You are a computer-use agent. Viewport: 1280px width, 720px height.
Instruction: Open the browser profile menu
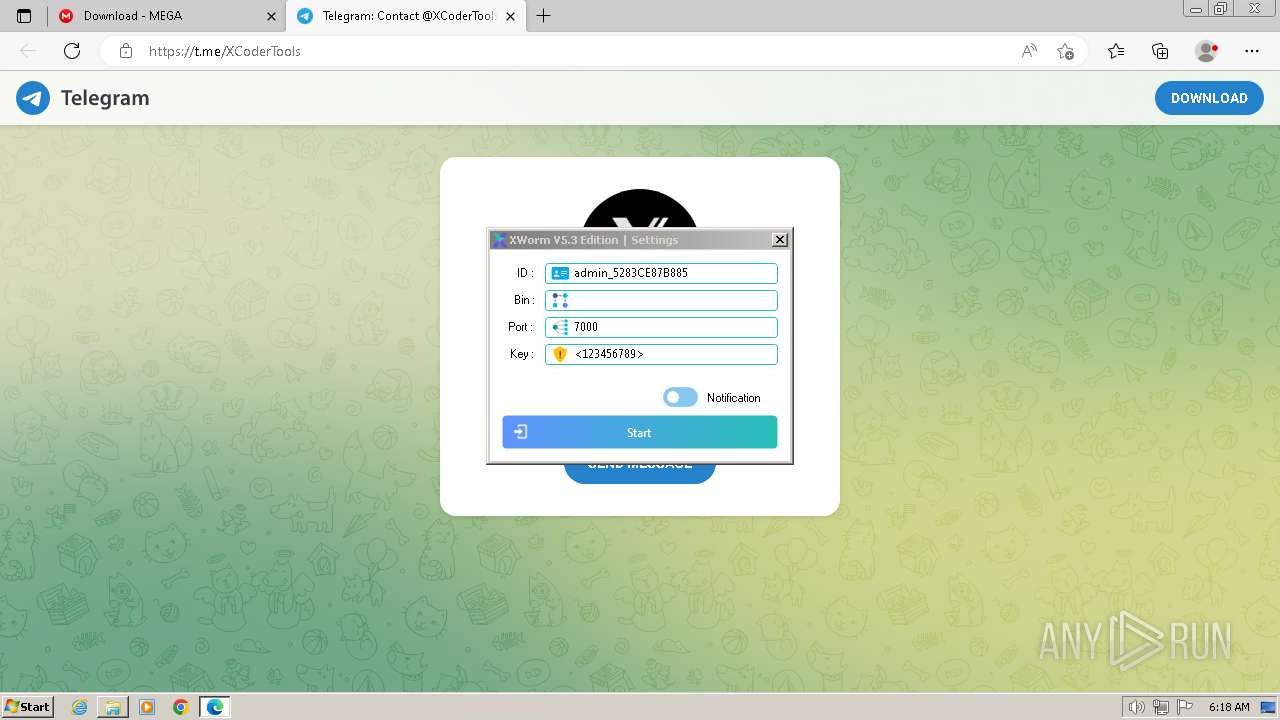coord(1207,51)
